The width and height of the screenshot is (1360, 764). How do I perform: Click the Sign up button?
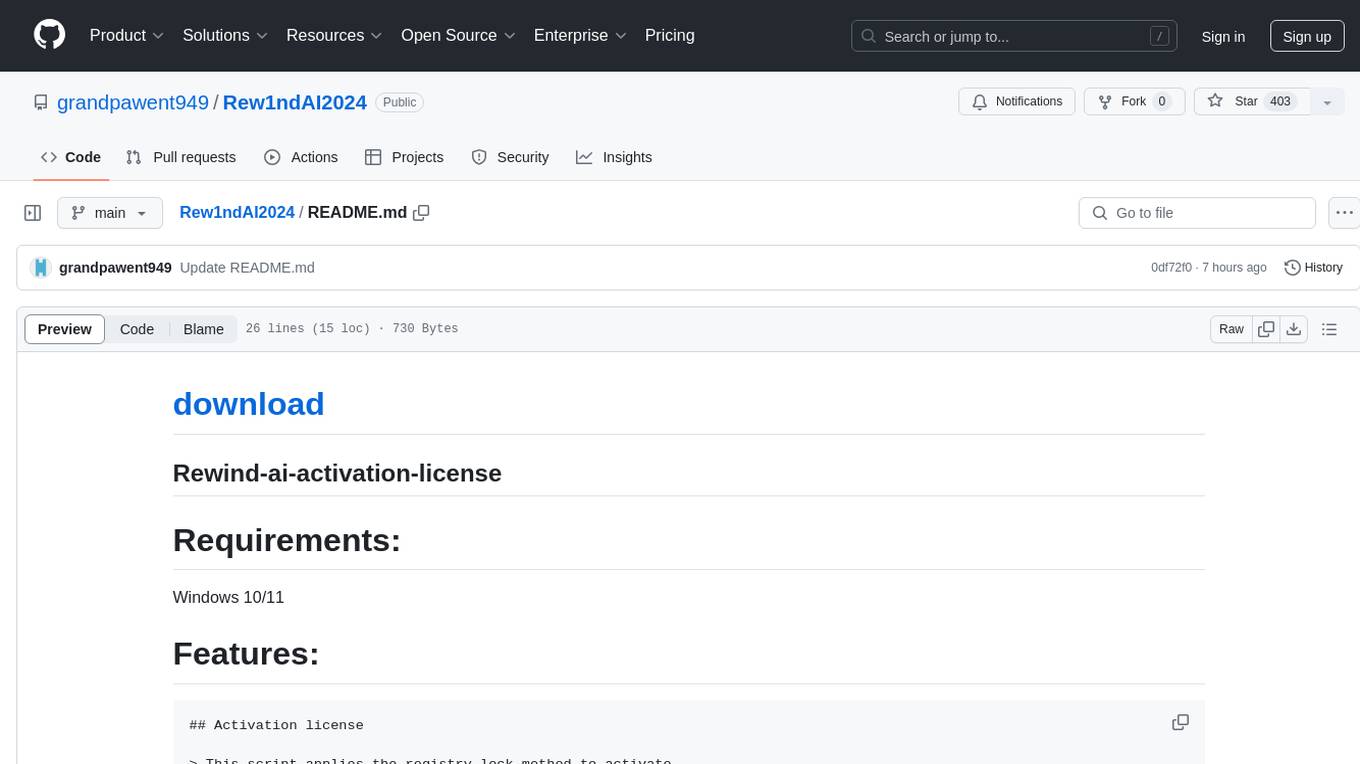(1307, 36)
